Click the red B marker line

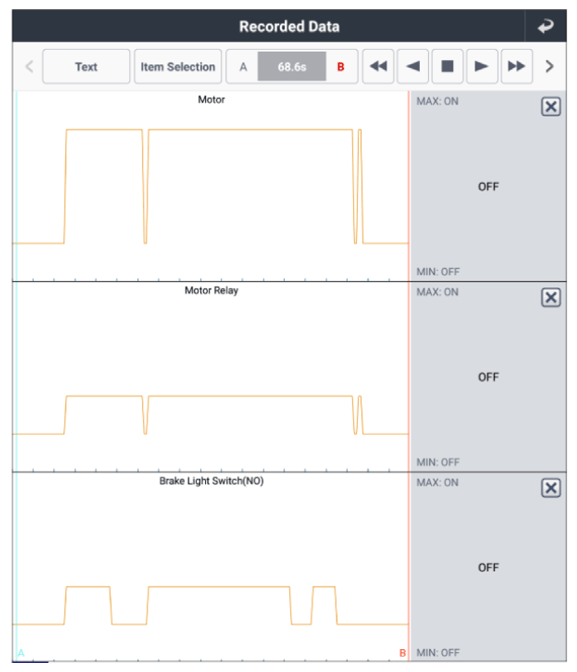pyautogui.click(x=409, y=375)
